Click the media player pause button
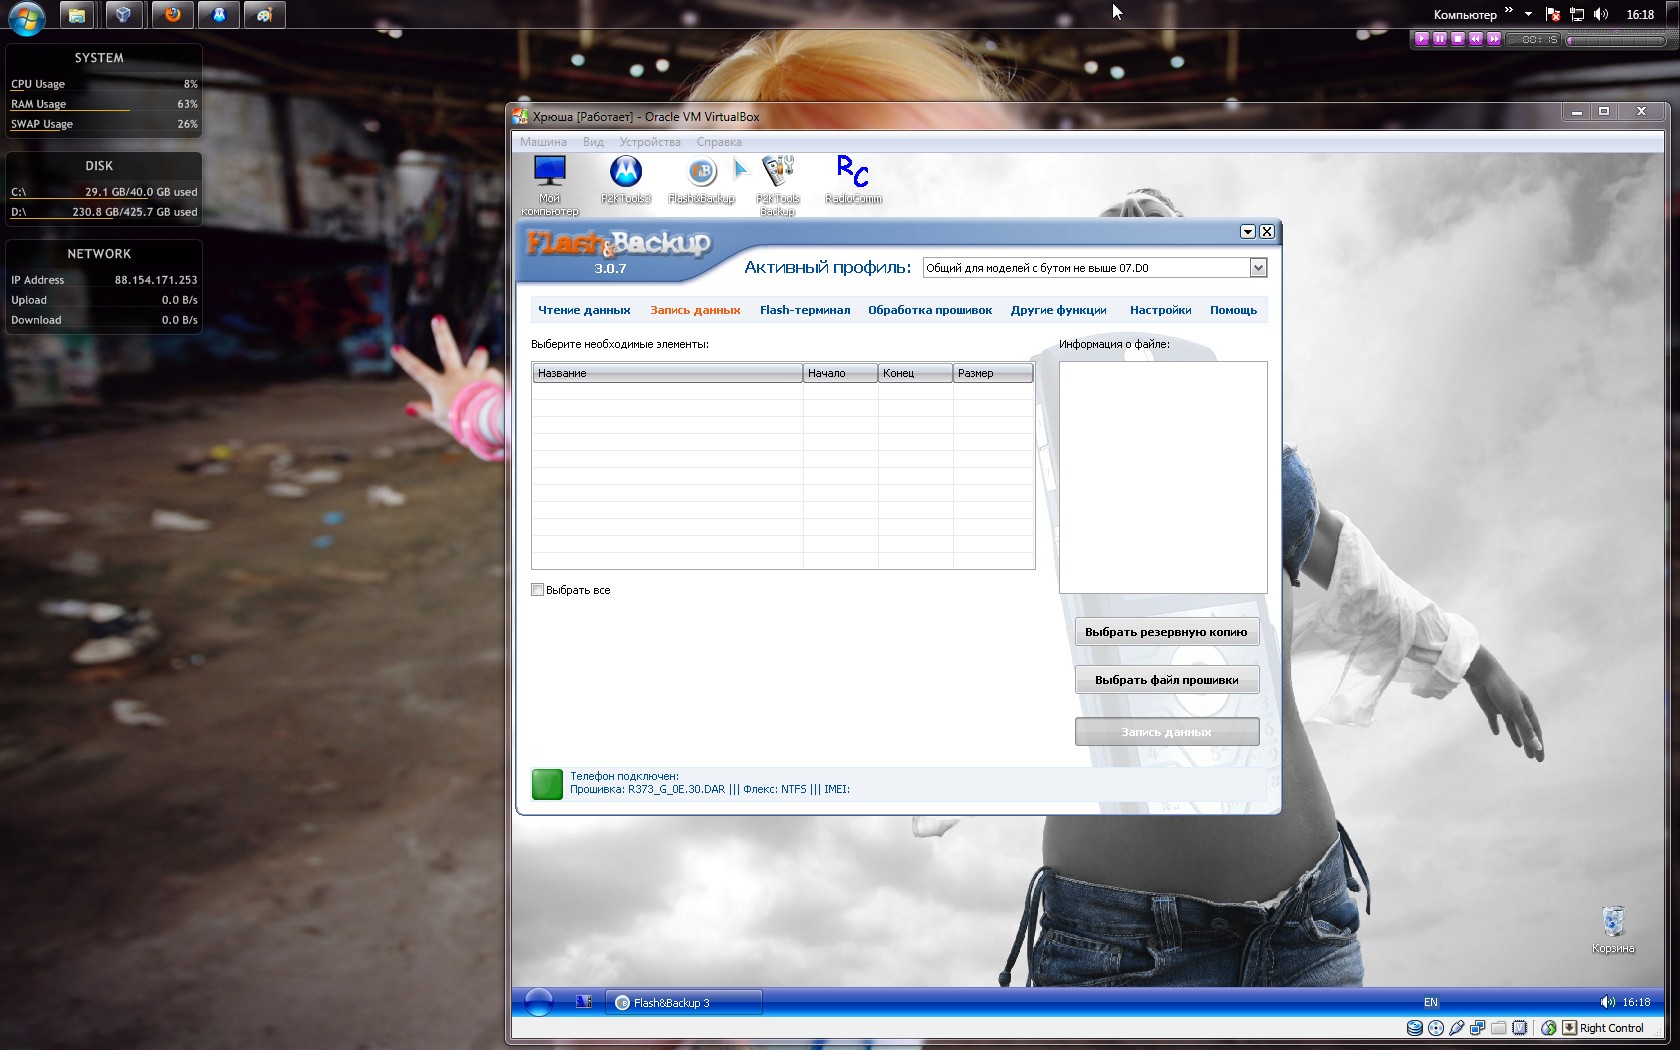Screen dimensions: 1680x1050 pos(1440,39)
